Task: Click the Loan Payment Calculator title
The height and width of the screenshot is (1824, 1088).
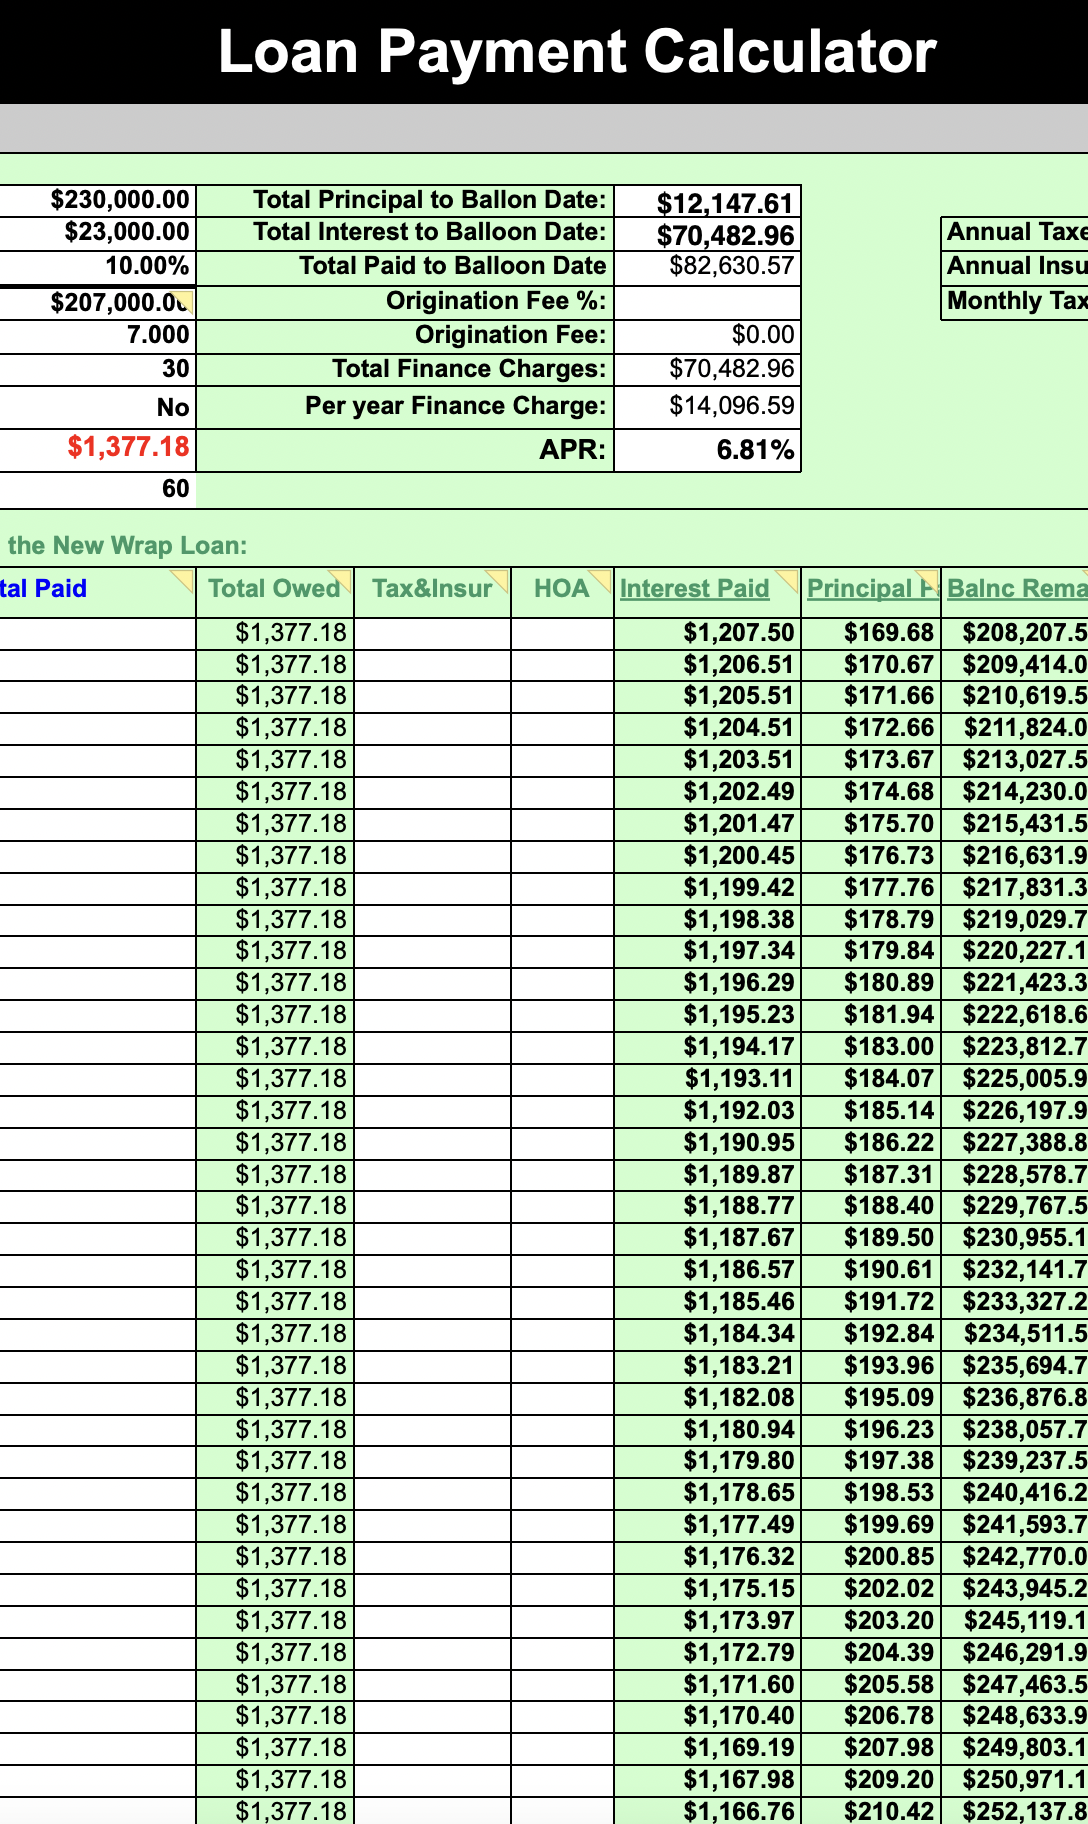Action: pos(577,52)
